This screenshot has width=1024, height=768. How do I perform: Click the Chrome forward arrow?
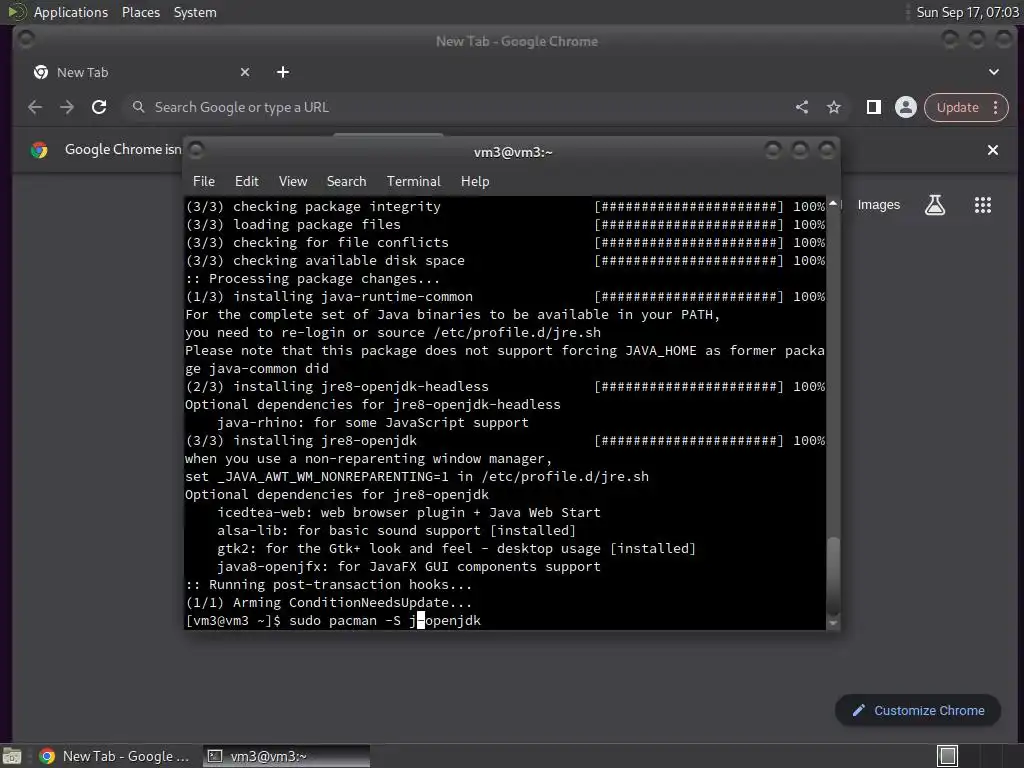(67, 107)
